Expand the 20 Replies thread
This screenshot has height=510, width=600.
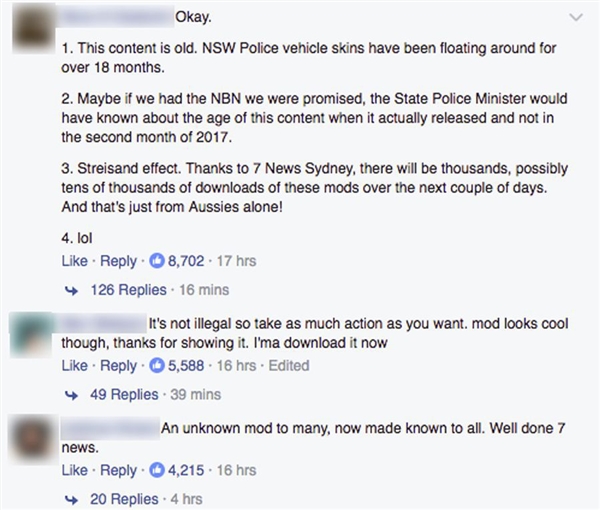124,499
